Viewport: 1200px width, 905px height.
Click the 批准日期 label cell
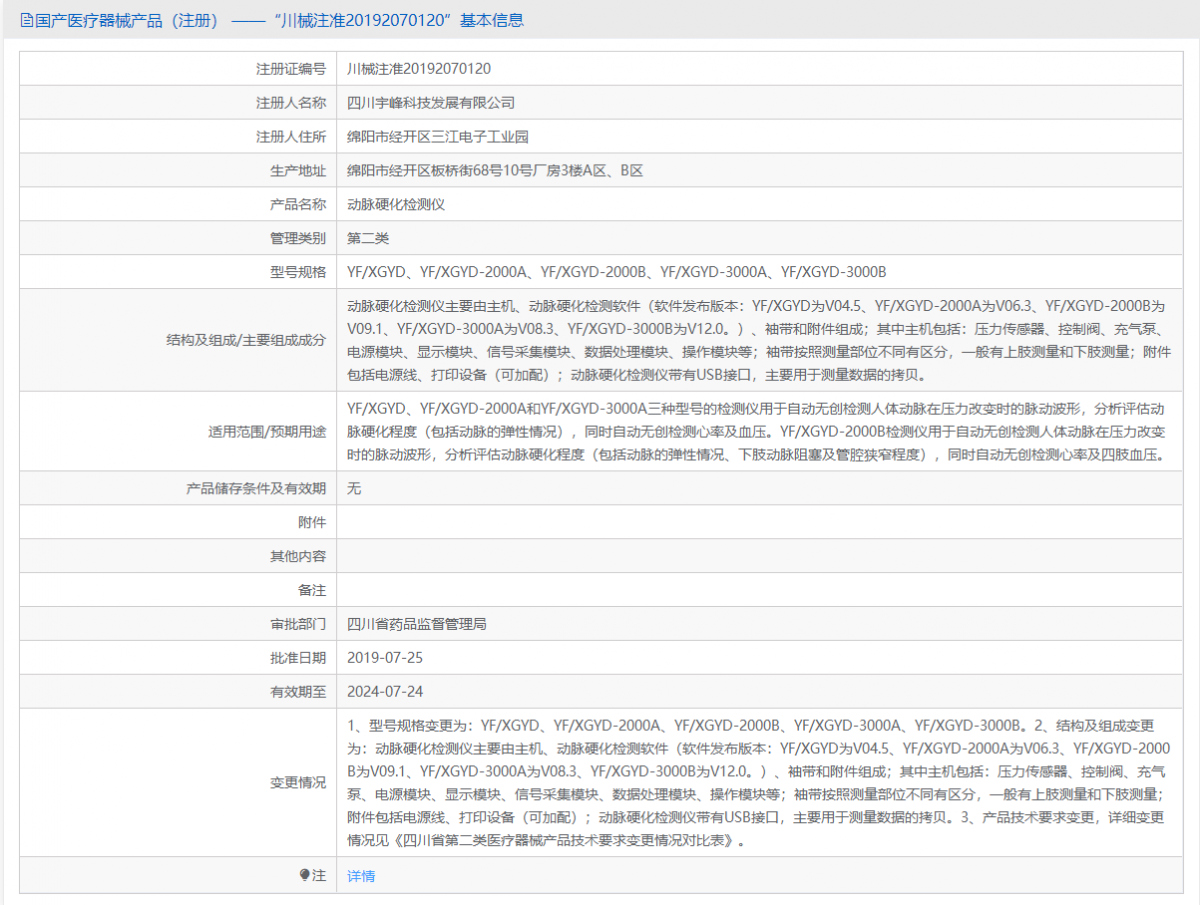coord(178,658)
